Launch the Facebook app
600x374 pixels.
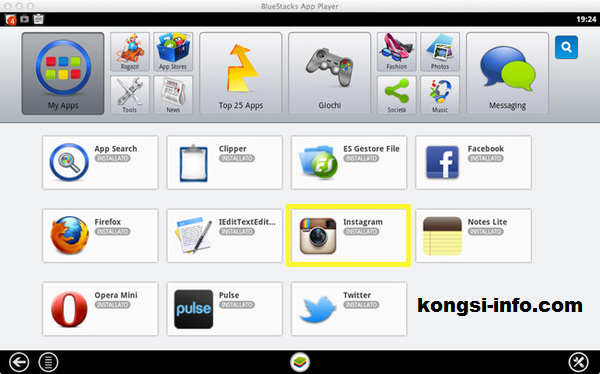pos(473,162)
